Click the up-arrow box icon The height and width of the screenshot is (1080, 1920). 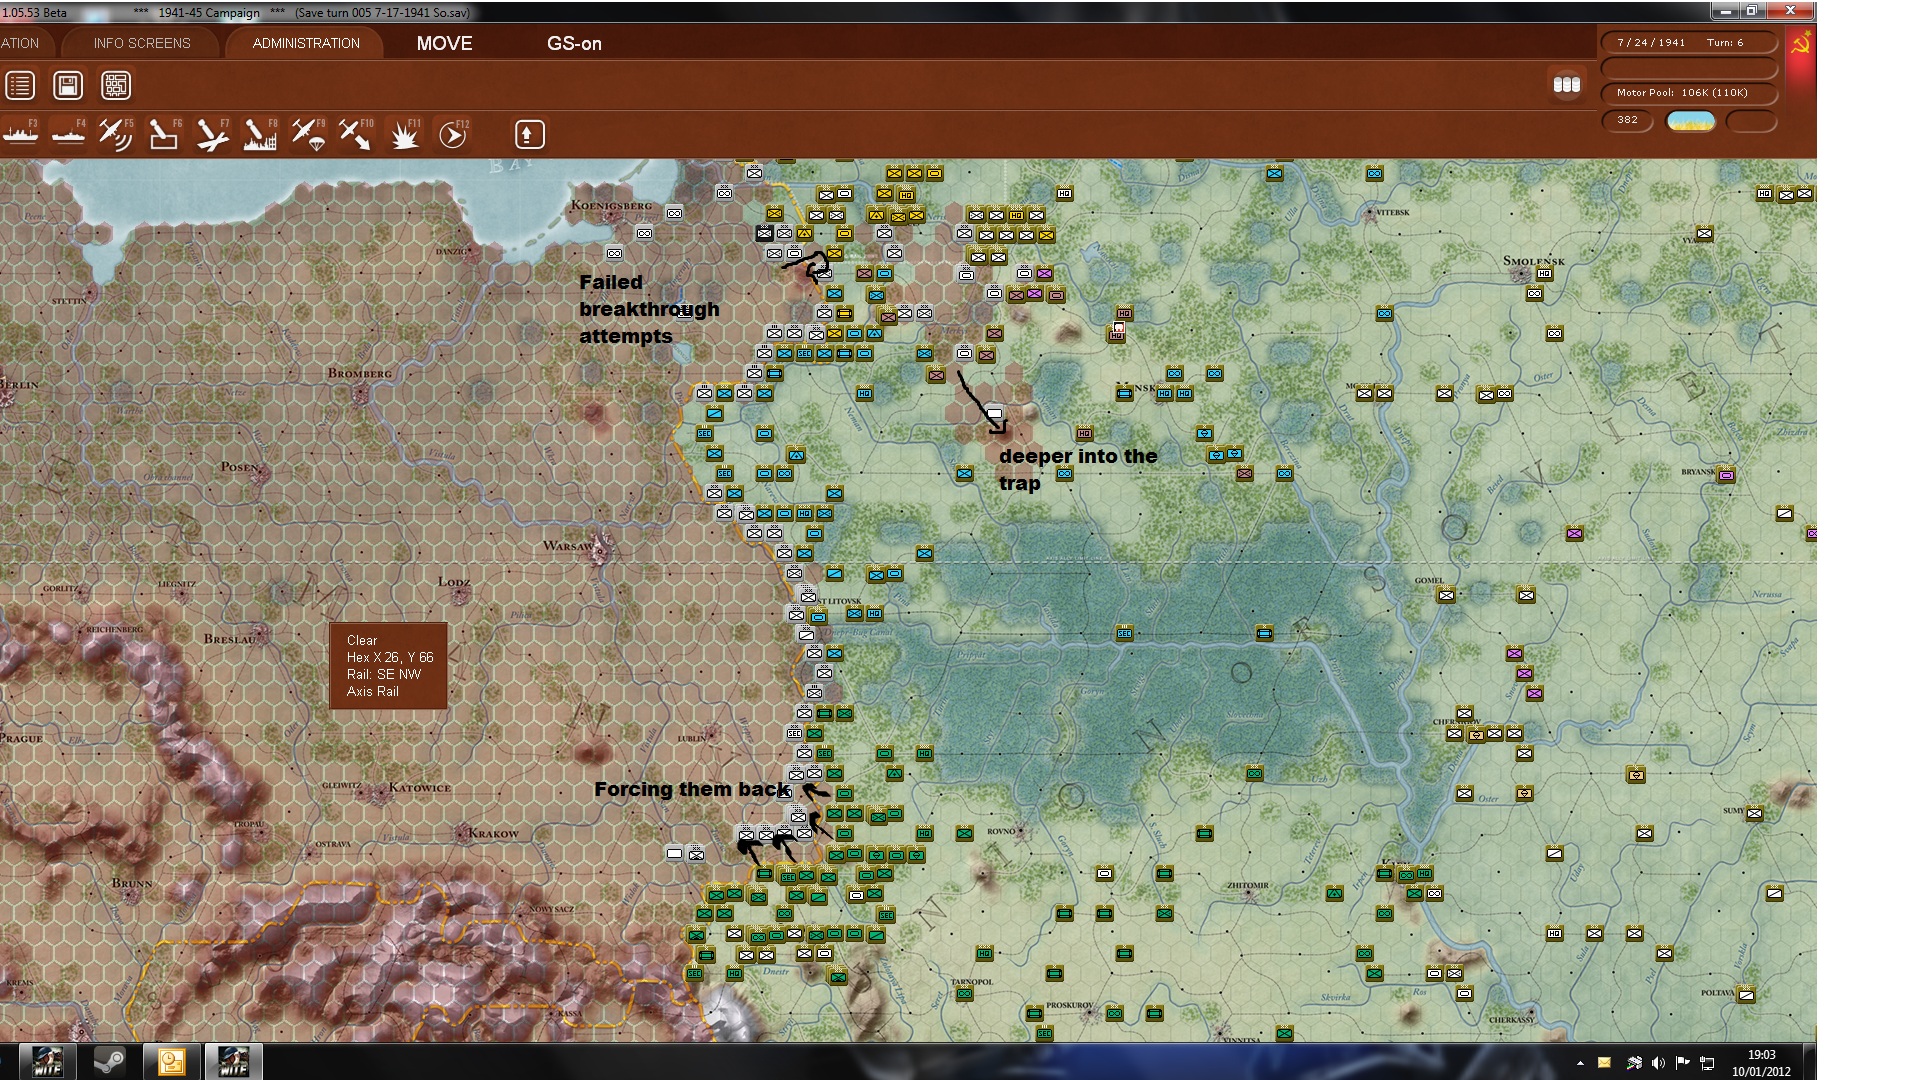point(530,134)
